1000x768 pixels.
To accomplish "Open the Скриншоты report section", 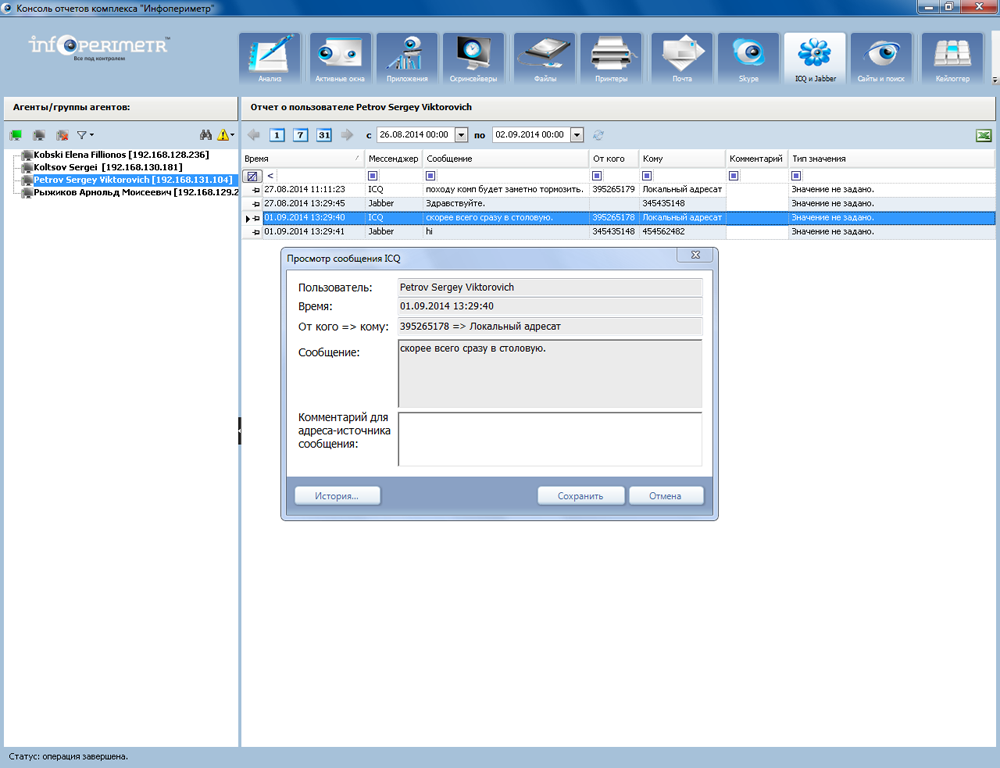I will 473,59.
